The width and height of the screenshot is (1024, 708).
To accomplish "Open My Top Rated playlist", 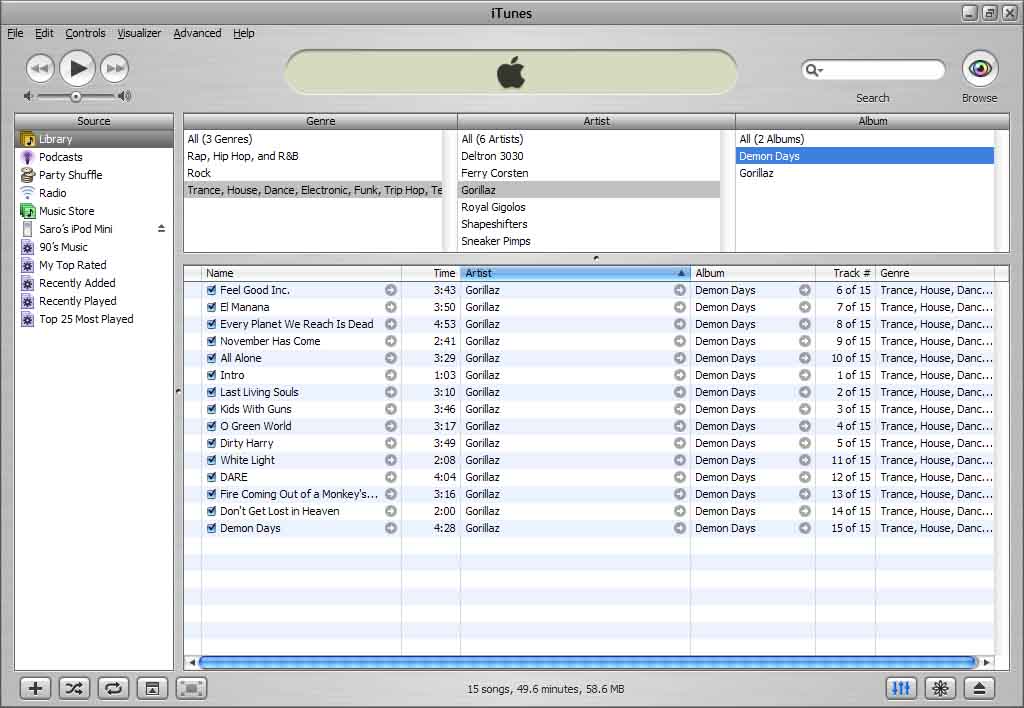I will pyautogui.click(x=72, y=265).
